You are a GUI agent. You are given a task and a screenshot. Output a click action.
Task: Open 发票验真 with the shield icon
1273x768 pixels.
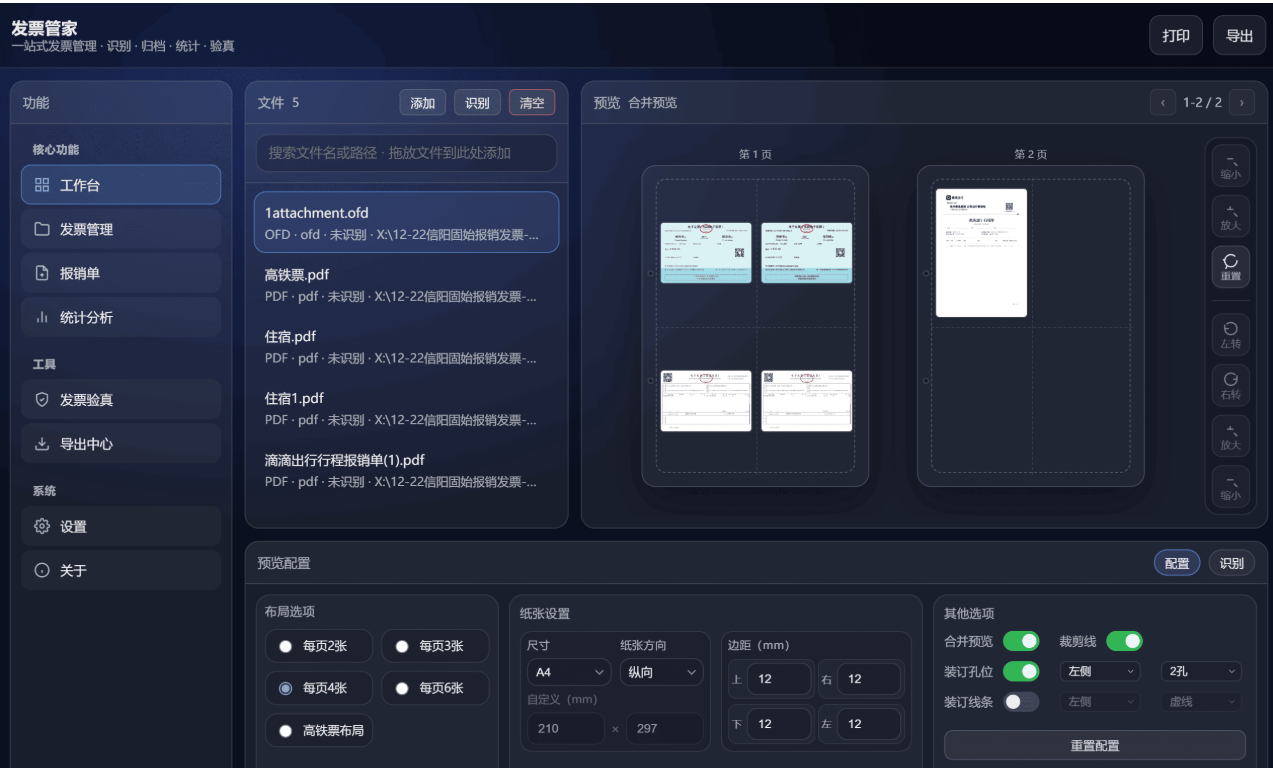[x=120, y=400]
